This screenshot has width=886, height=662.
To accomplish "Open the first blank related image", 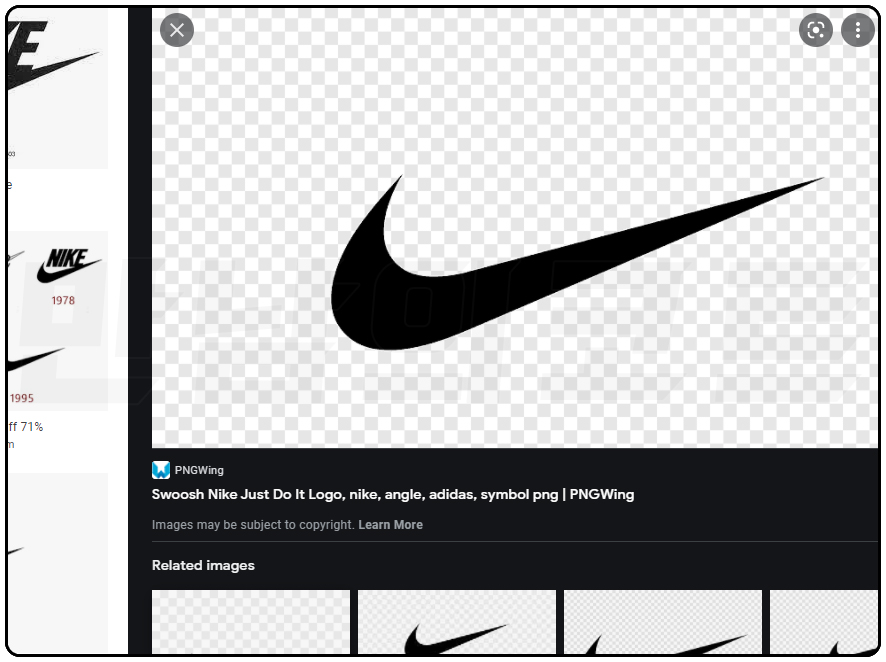I will coord(251,622).
